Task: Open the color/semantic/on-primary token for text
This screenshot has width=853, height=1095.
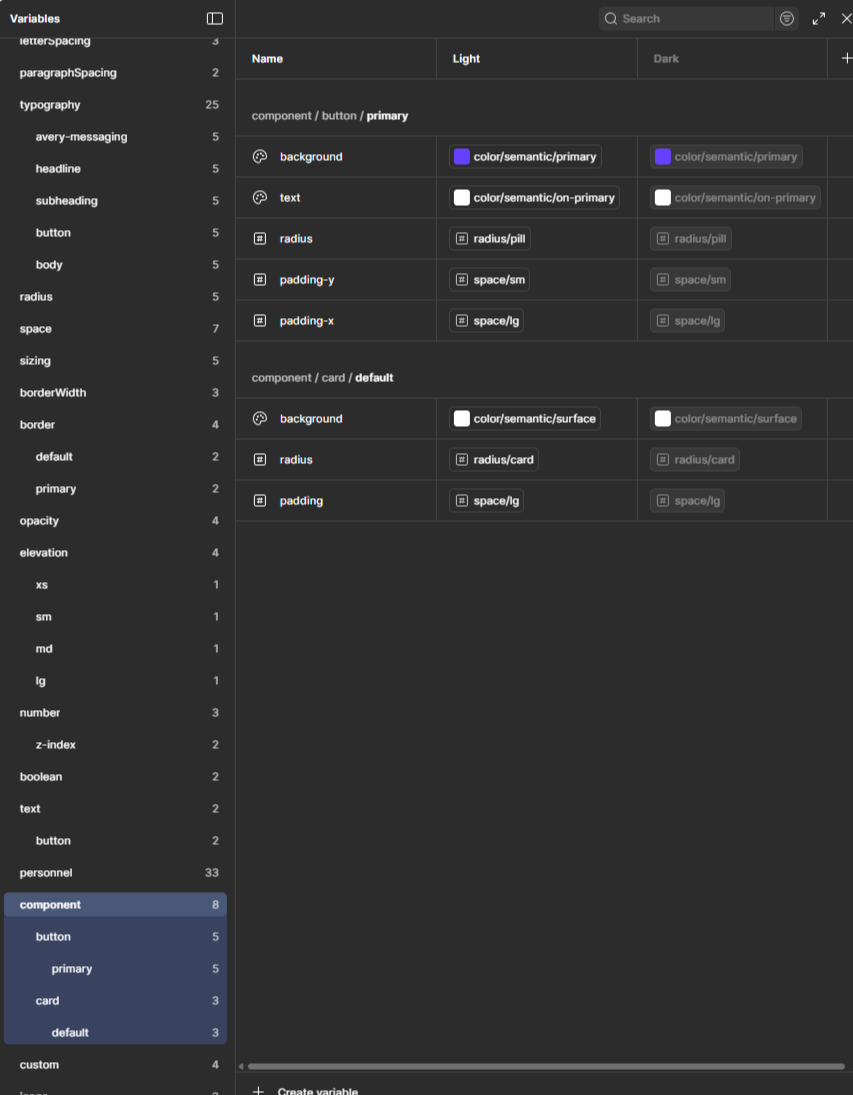Action: pyautogui.click(x=536, y=197)
